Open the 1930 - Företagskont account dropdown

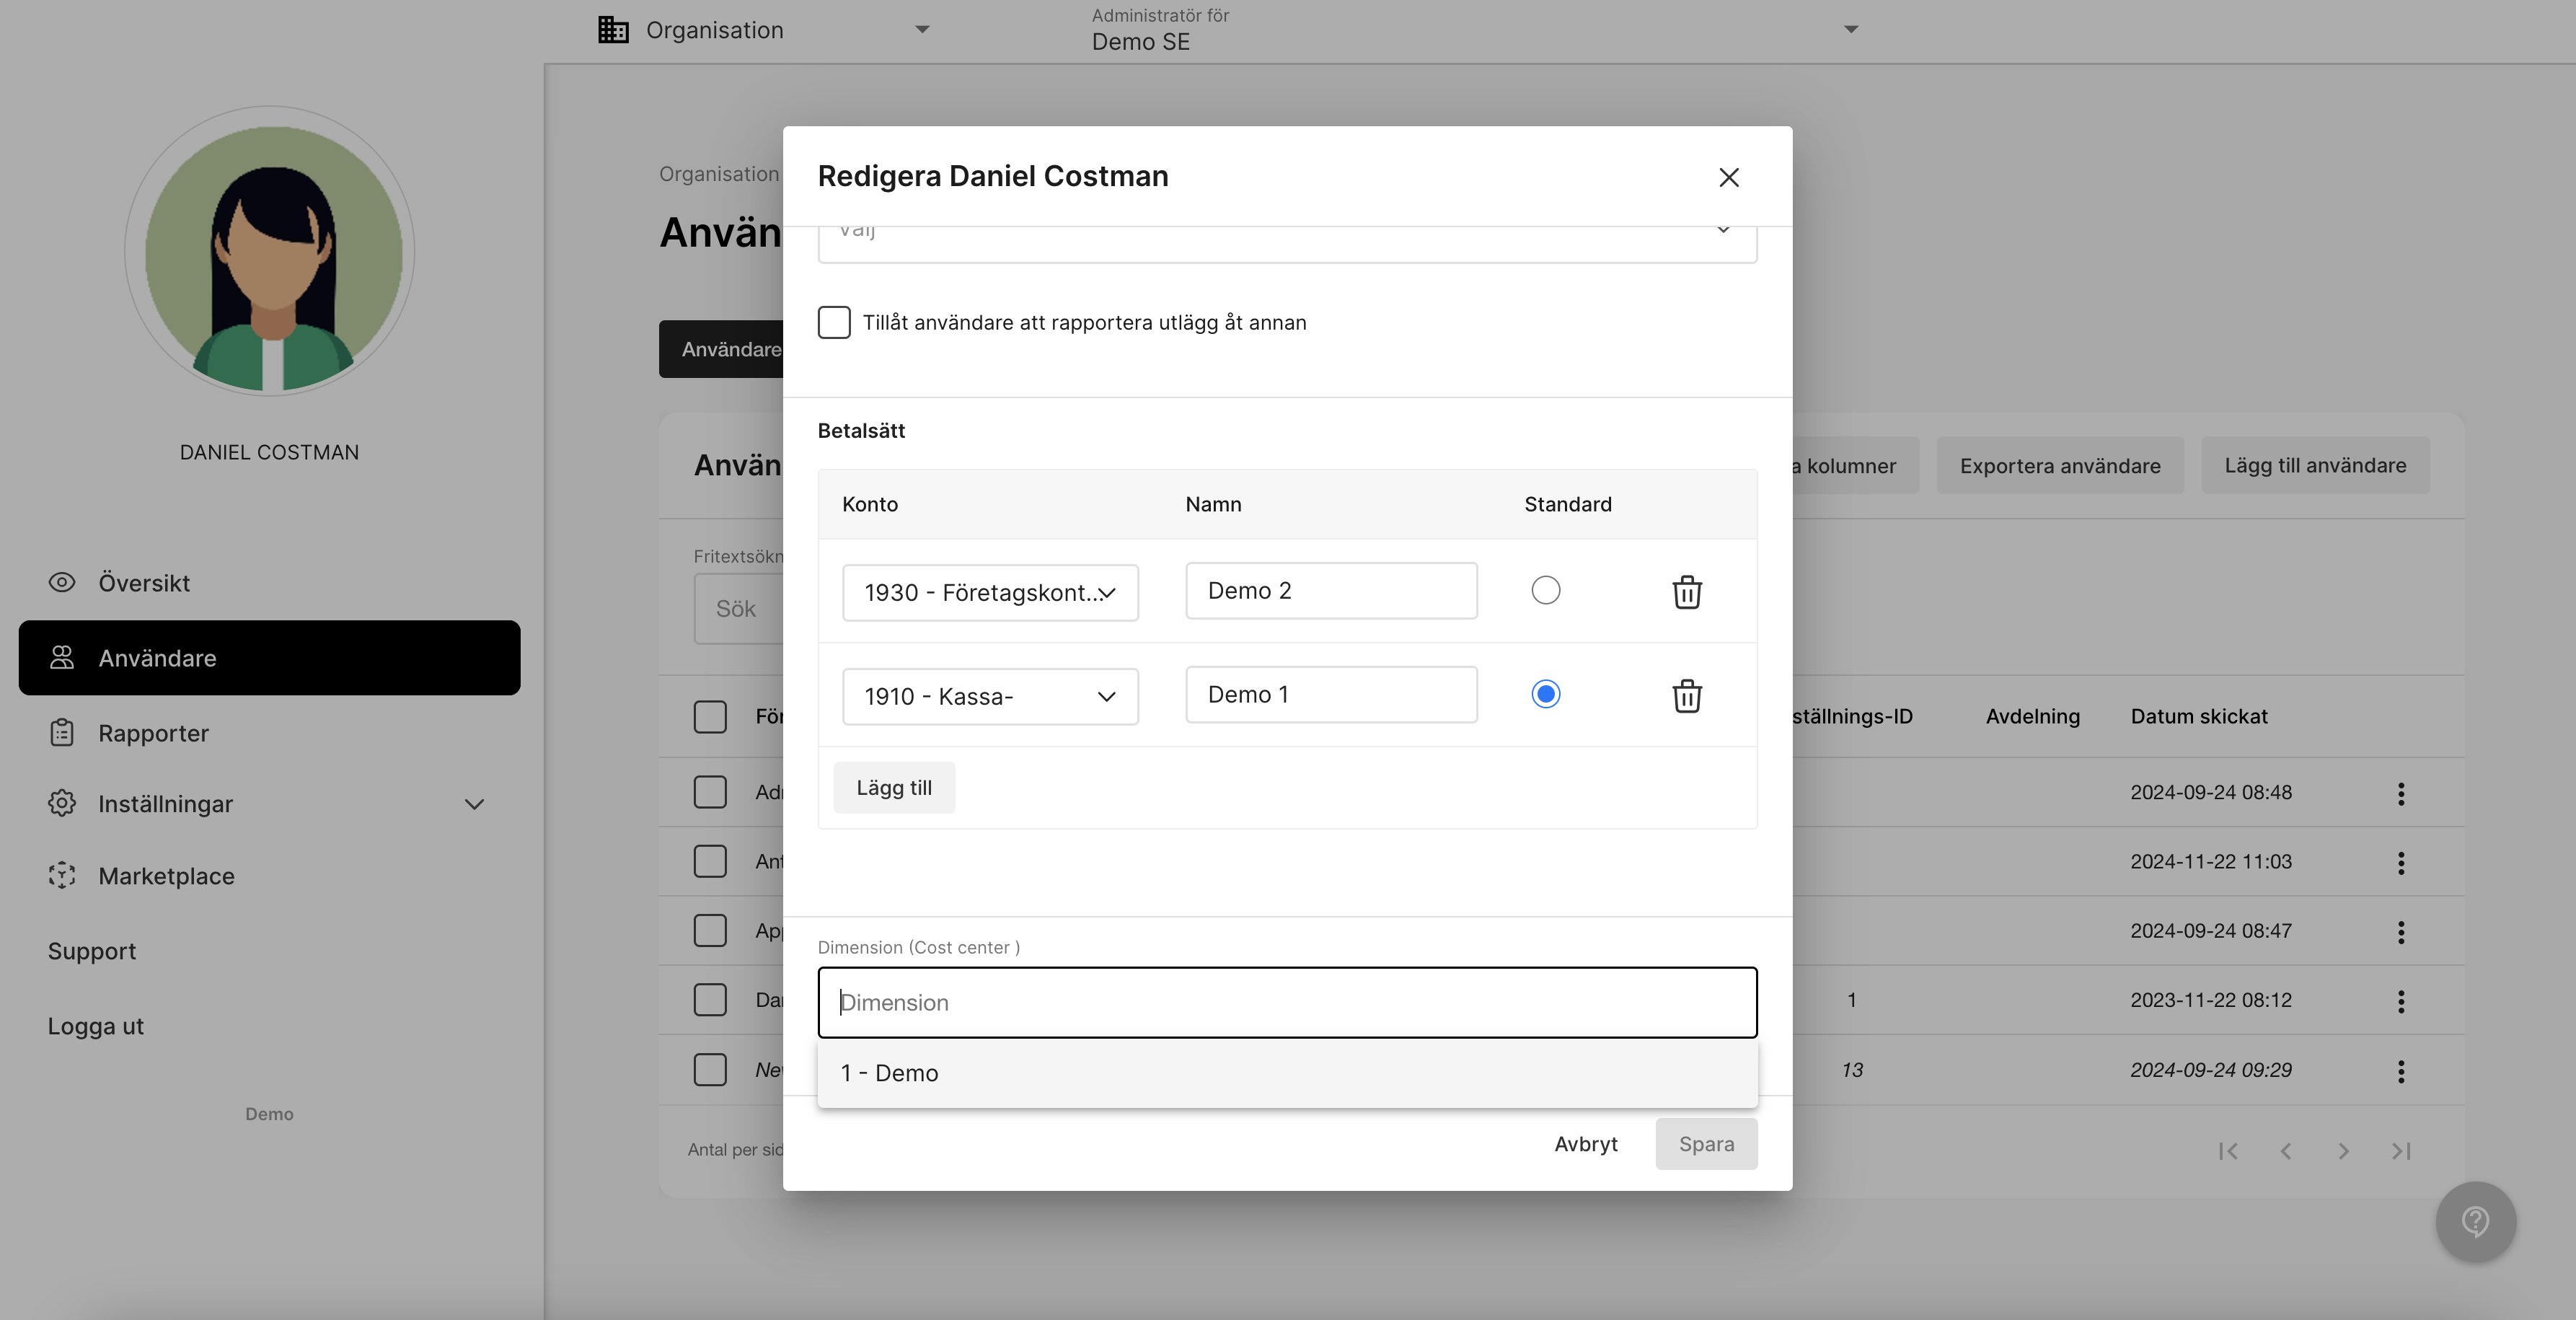990,592
